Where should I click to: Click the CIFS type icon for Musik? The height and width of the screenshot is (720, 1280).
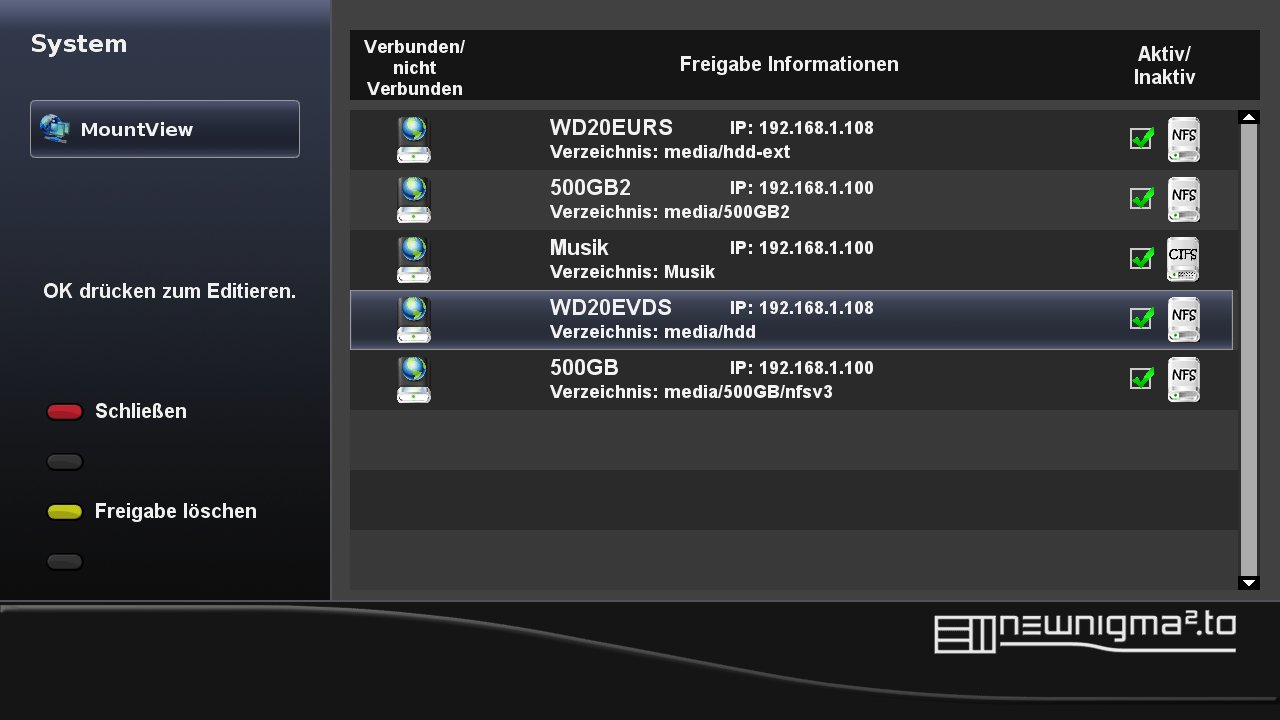tap(1184, 260)
